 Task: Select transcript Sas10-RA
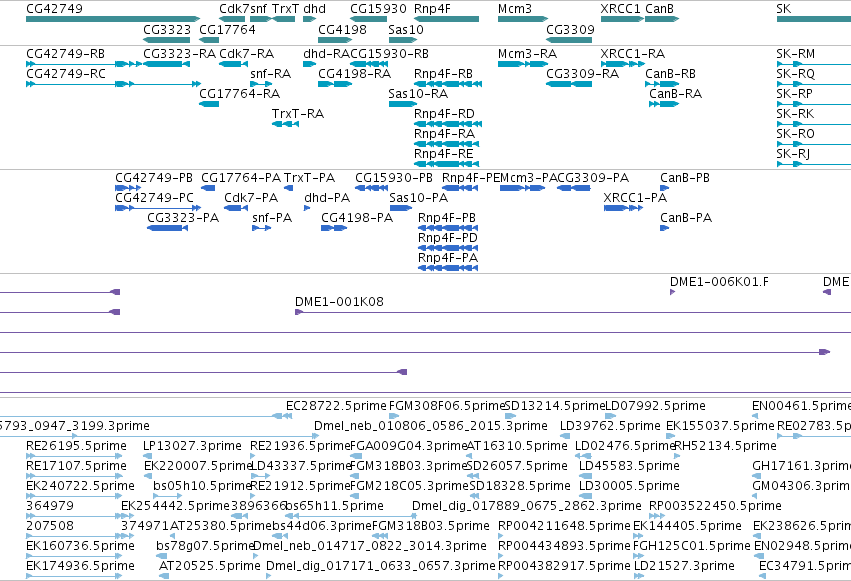[x=403, y=104]
